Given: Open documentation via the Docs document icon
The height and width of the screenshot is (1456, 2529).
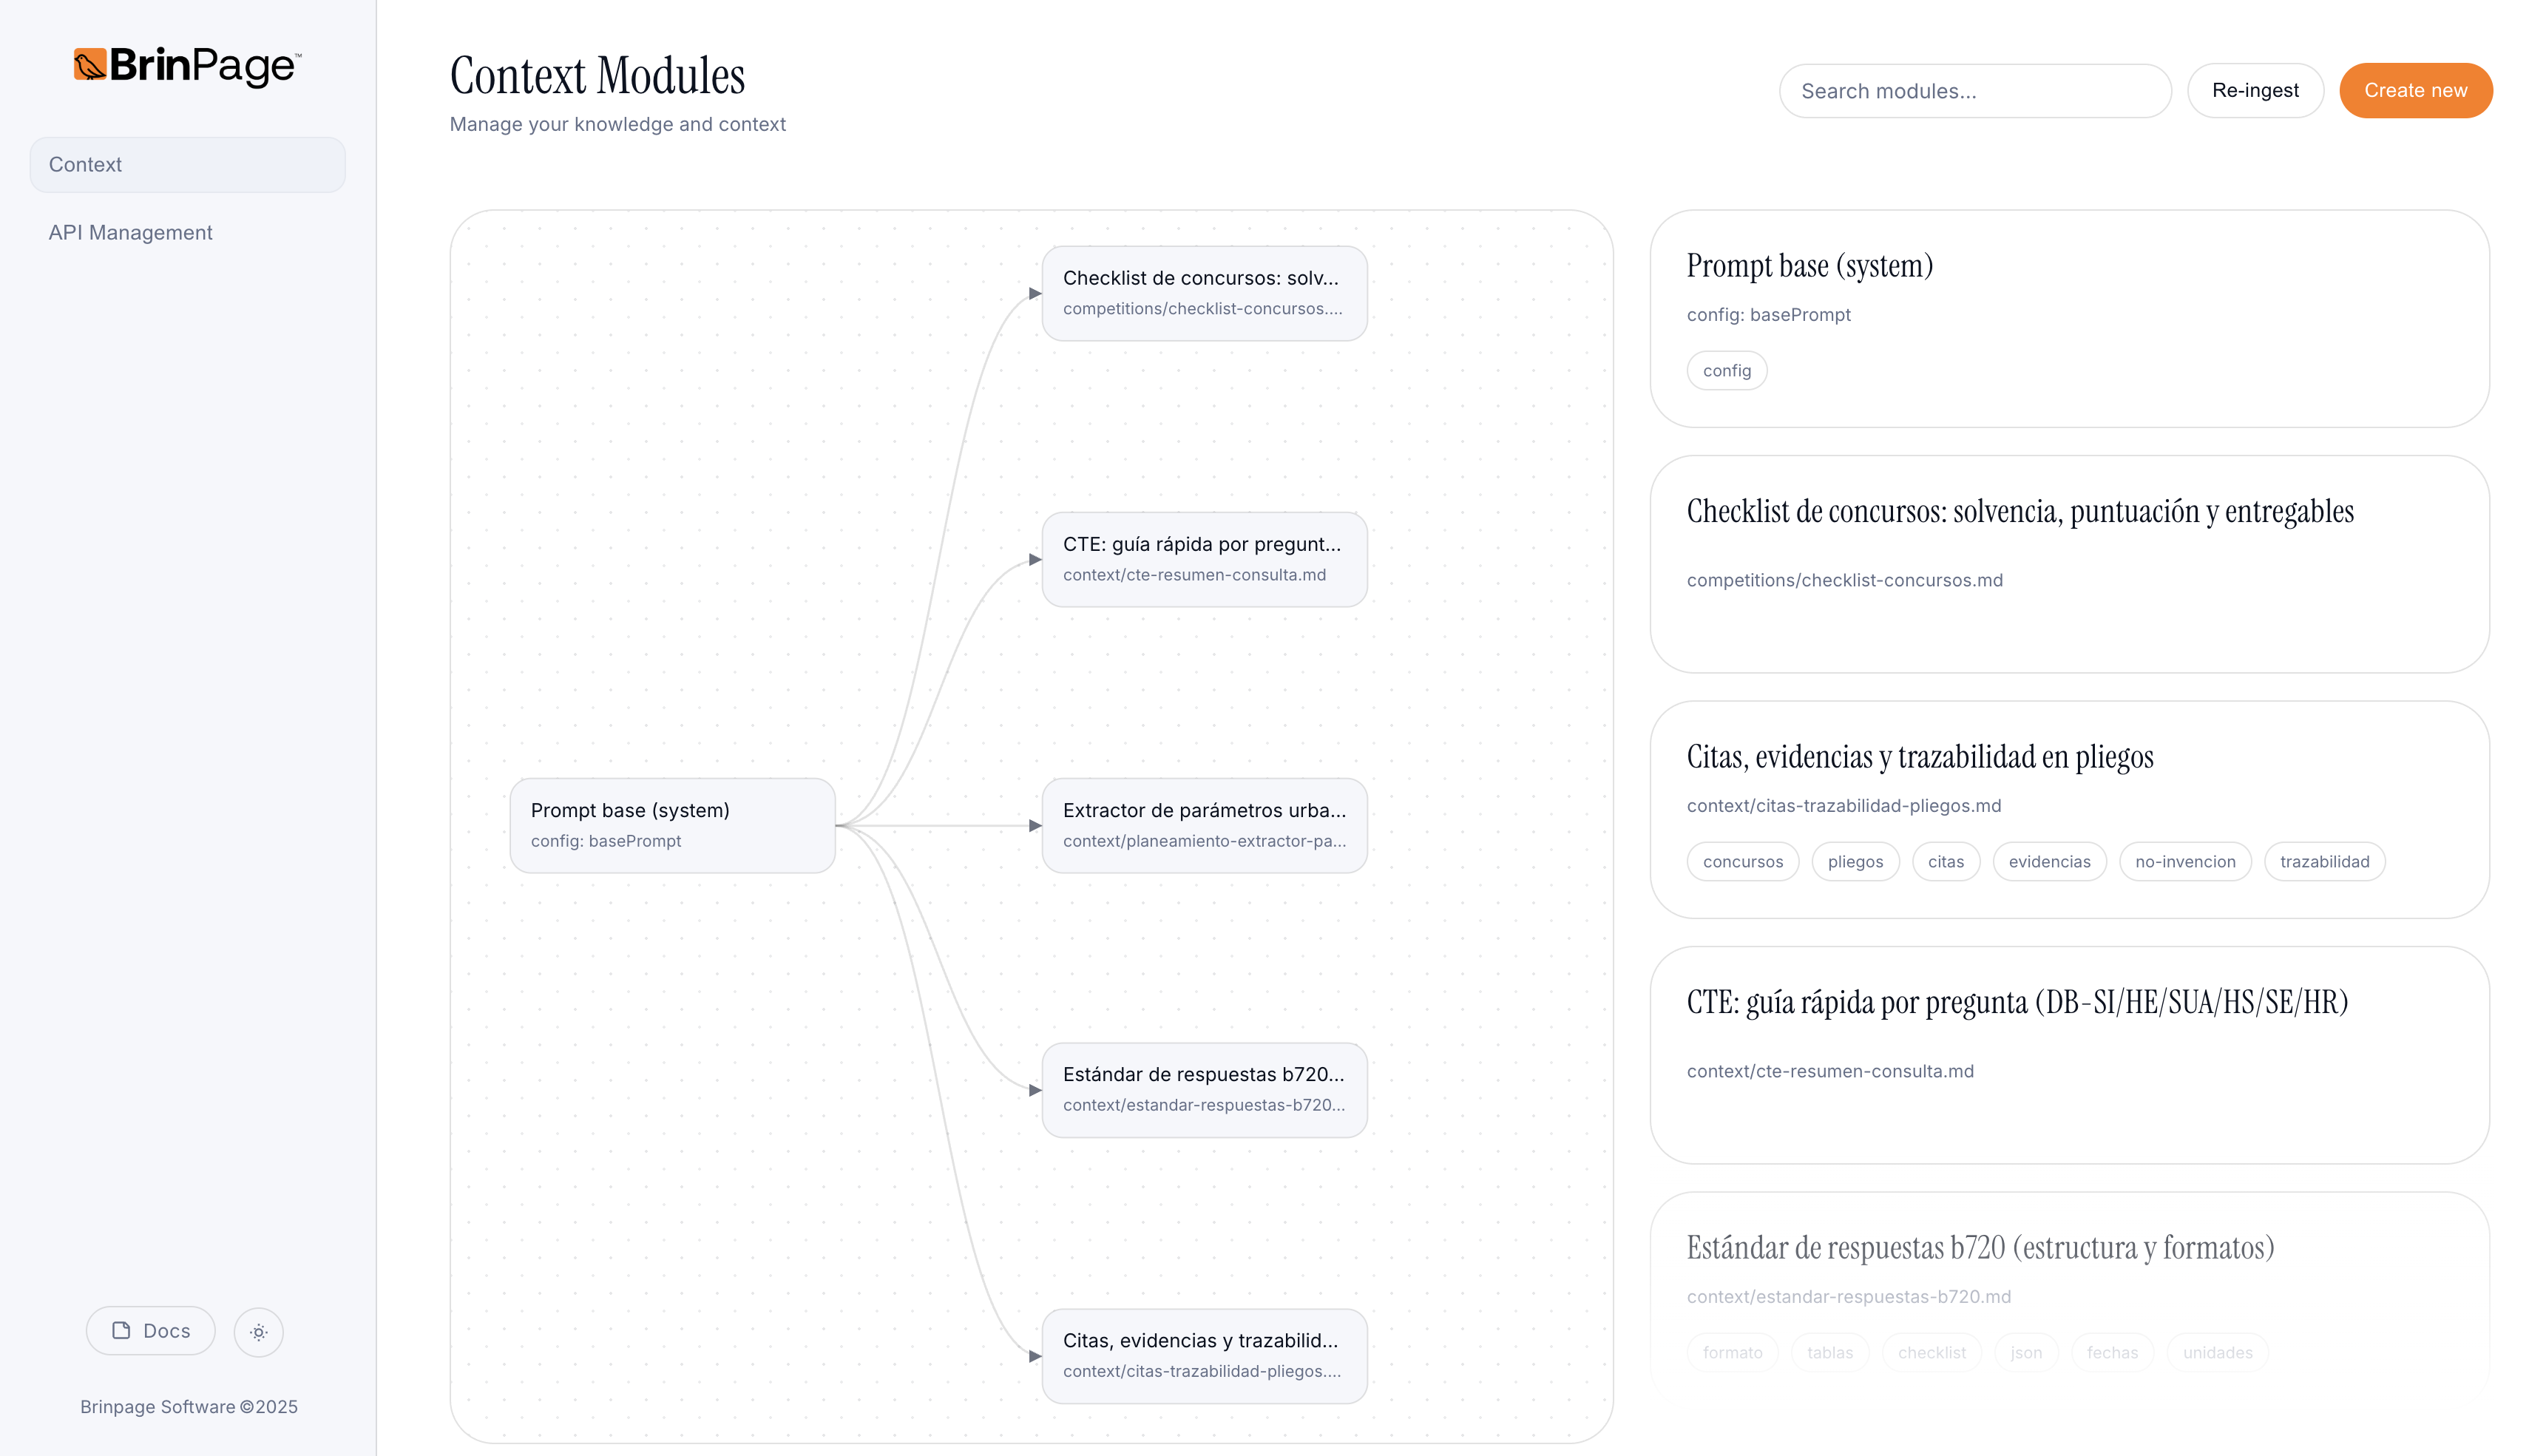Looking at the screenshot, I should [x=150, y=1331].
